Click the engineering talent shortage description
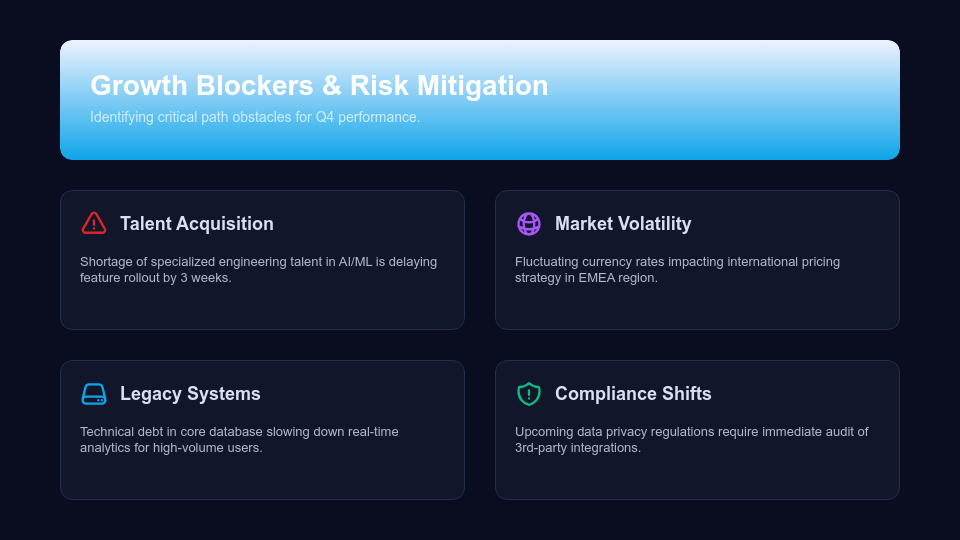The image size is (960, 540). [x=258, y=269]
